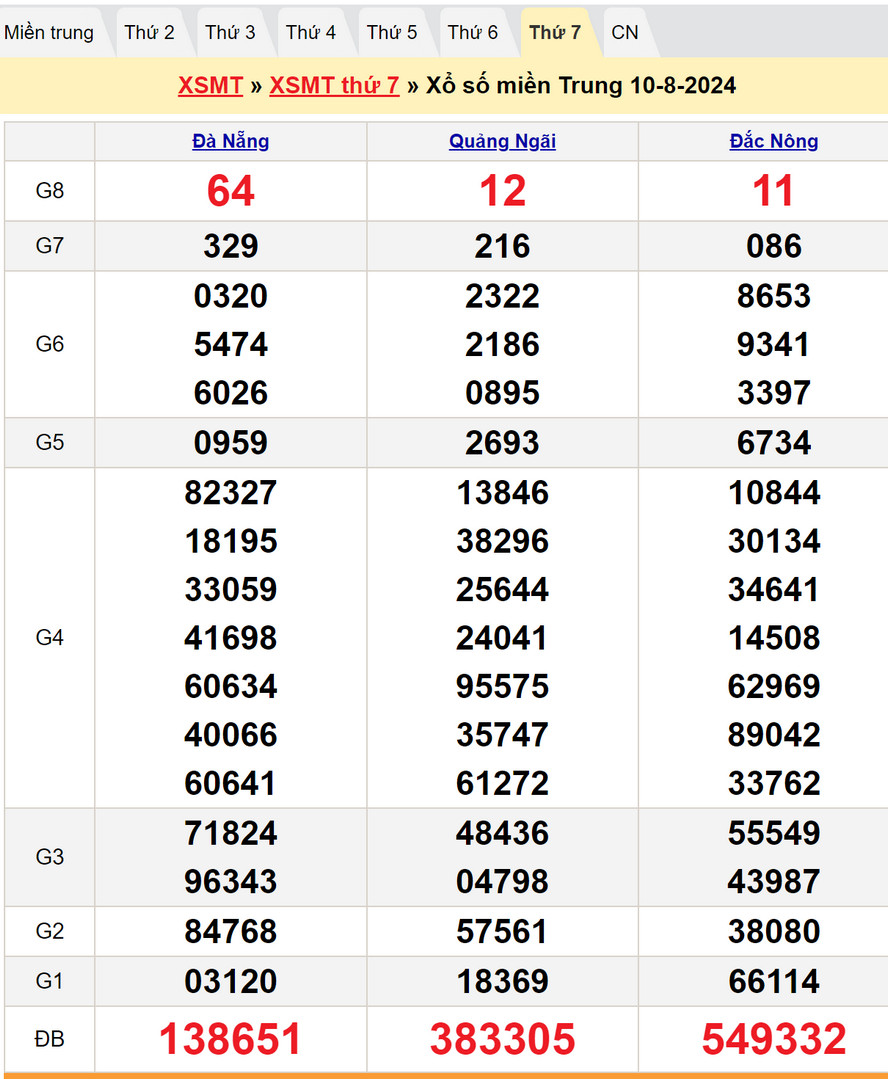Screen dimensions: 888x1079
Task: Click the XSMT breadcrumb link
Action: [x=210, y=86]
